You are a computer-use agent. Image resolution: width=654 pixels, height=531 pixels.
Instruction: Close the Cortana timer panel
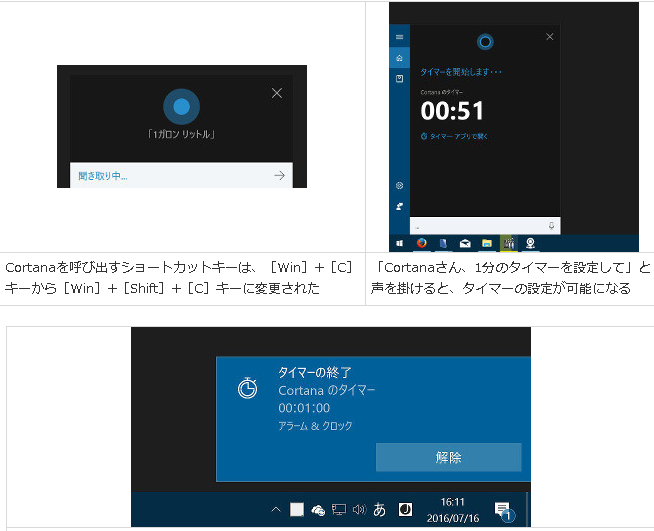tap(549, 37)
